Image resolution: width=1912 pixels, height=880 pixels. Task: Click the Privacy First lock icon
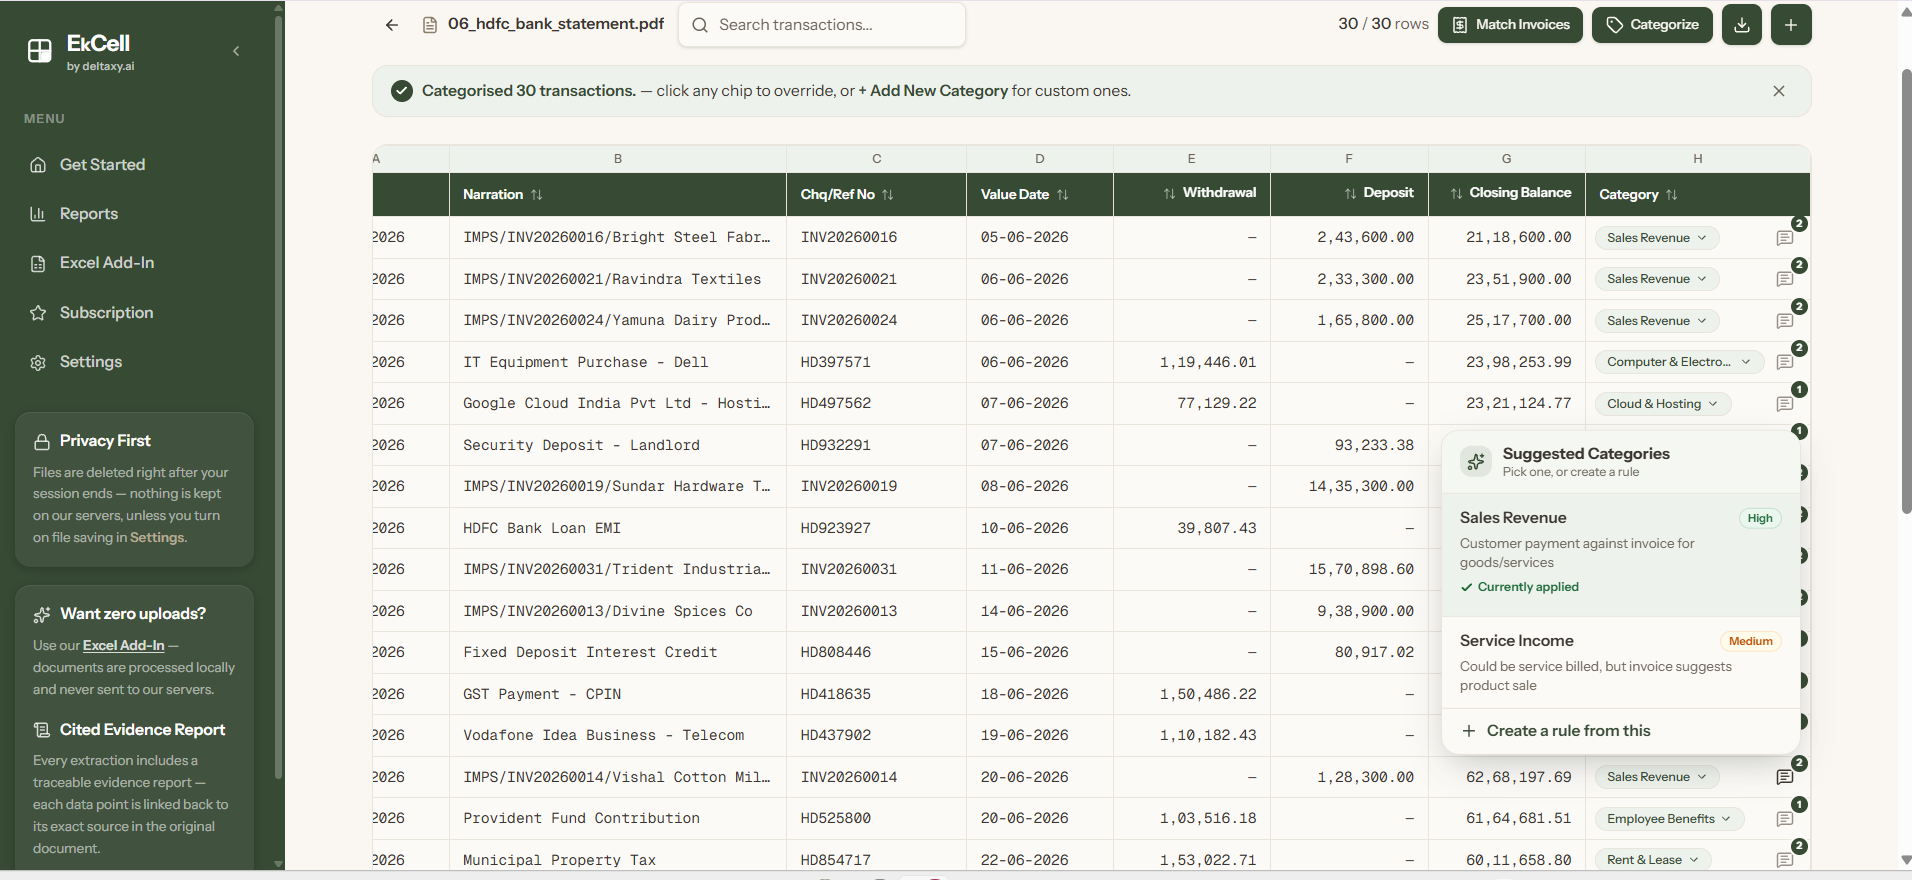point(42,441)
